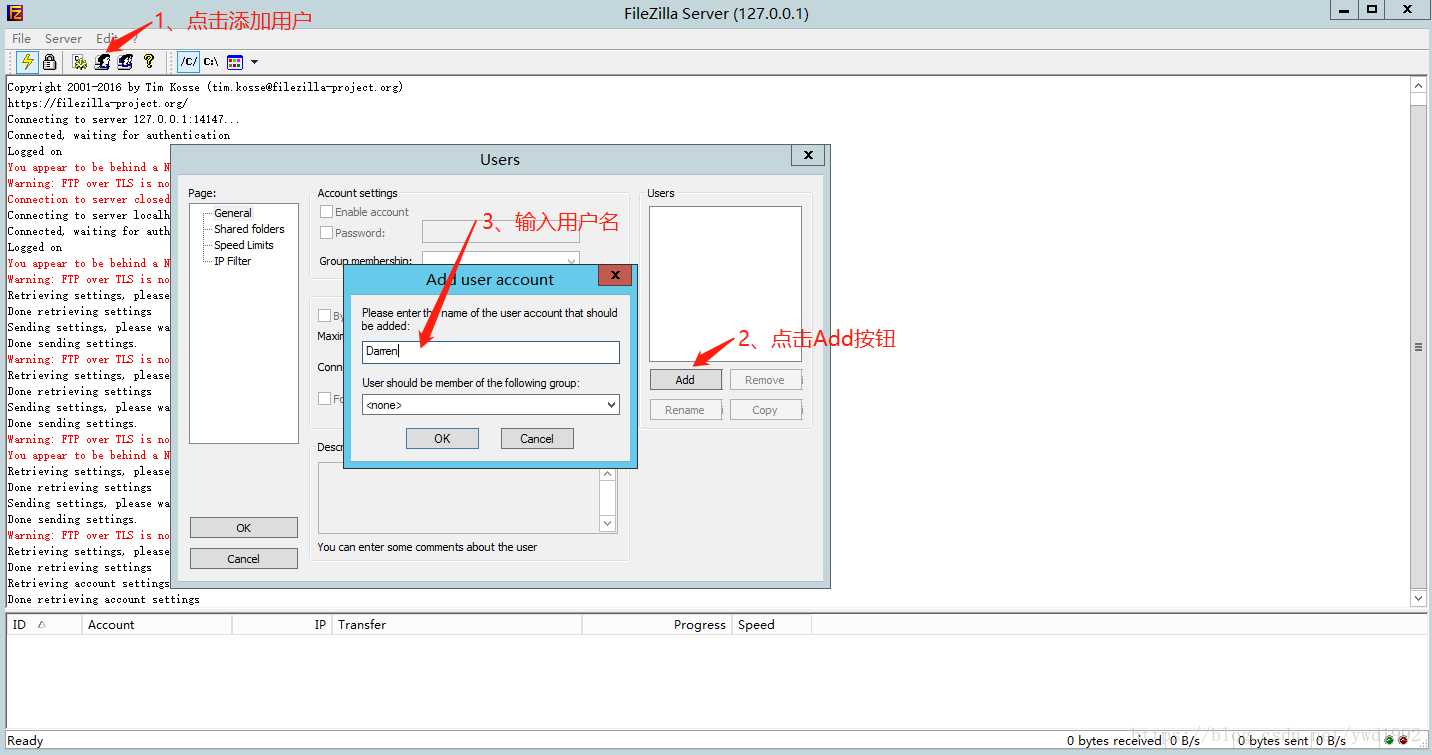Sort by the IP column header
1432x755 pixels.
pos(282,625)
